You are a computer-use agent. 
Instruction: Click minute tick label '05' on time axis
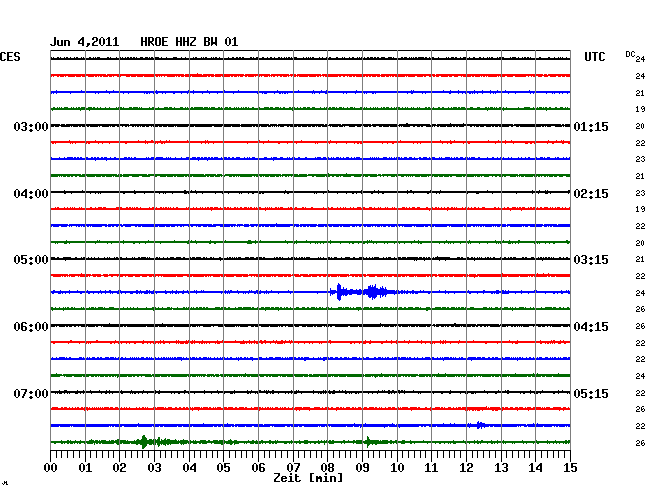tap(223, 468)
